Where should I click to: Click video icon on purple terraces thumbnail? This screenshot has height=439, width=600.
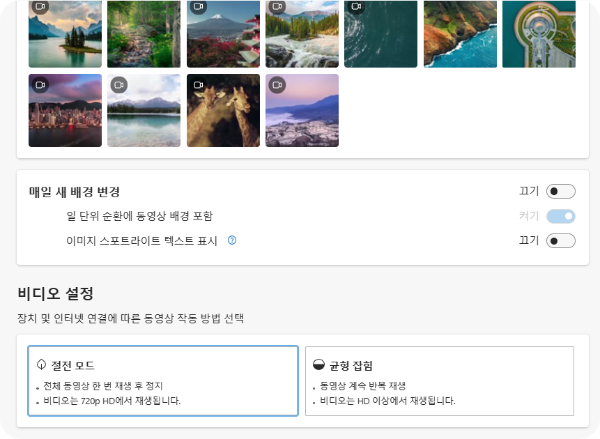(x=277, y=85)
